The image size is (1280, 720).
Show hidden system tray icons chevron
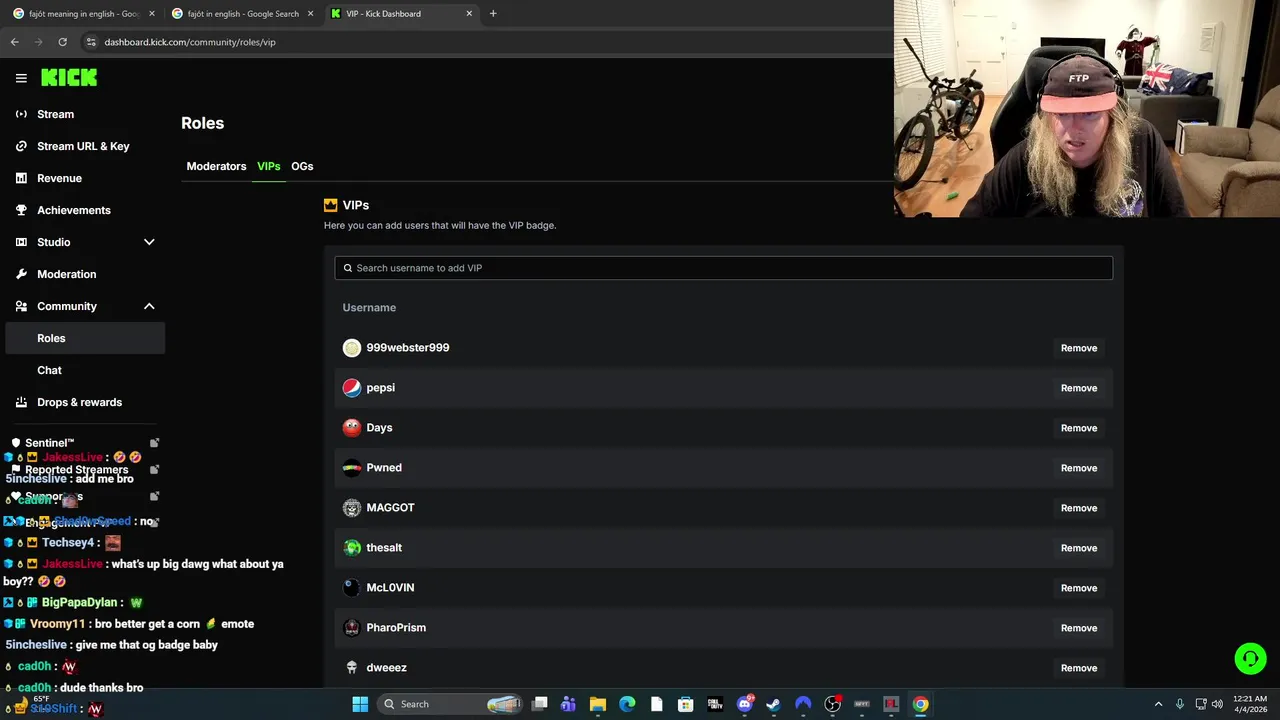point(1158,704)
